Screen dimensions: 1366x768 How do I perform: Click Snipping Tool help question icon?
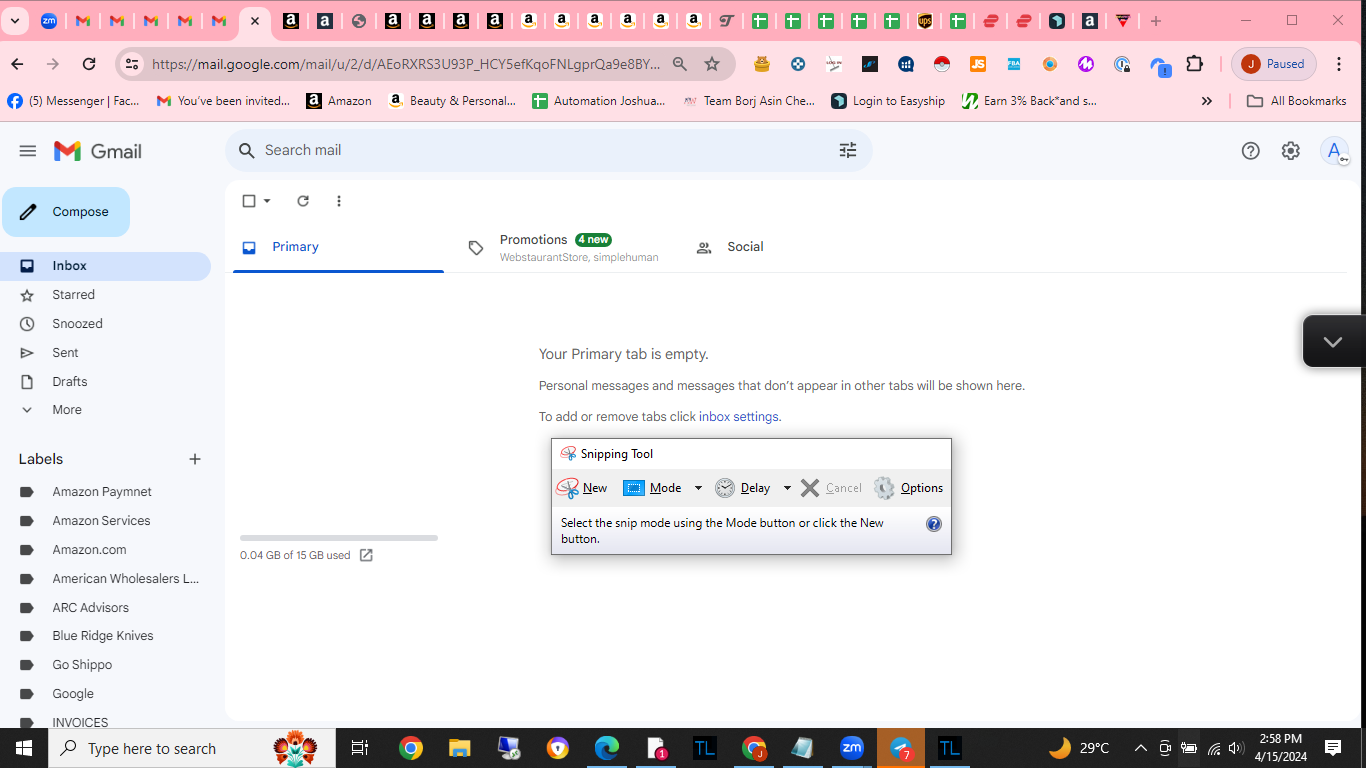[x=934, y=524]
